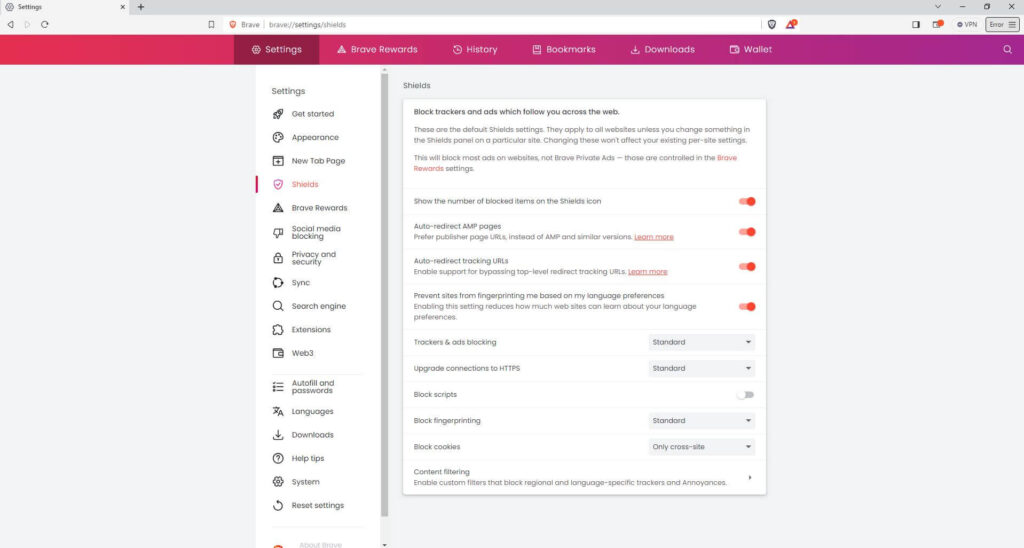Viewport: 1024px width, 548px height.
Task: Open Upgrade connections to HTTPS dropdown
Action: (701, 368)
